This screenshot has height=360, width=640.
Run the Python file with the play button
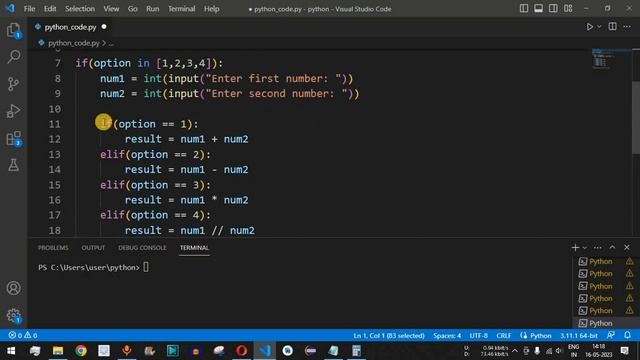[x=589, y=27]
